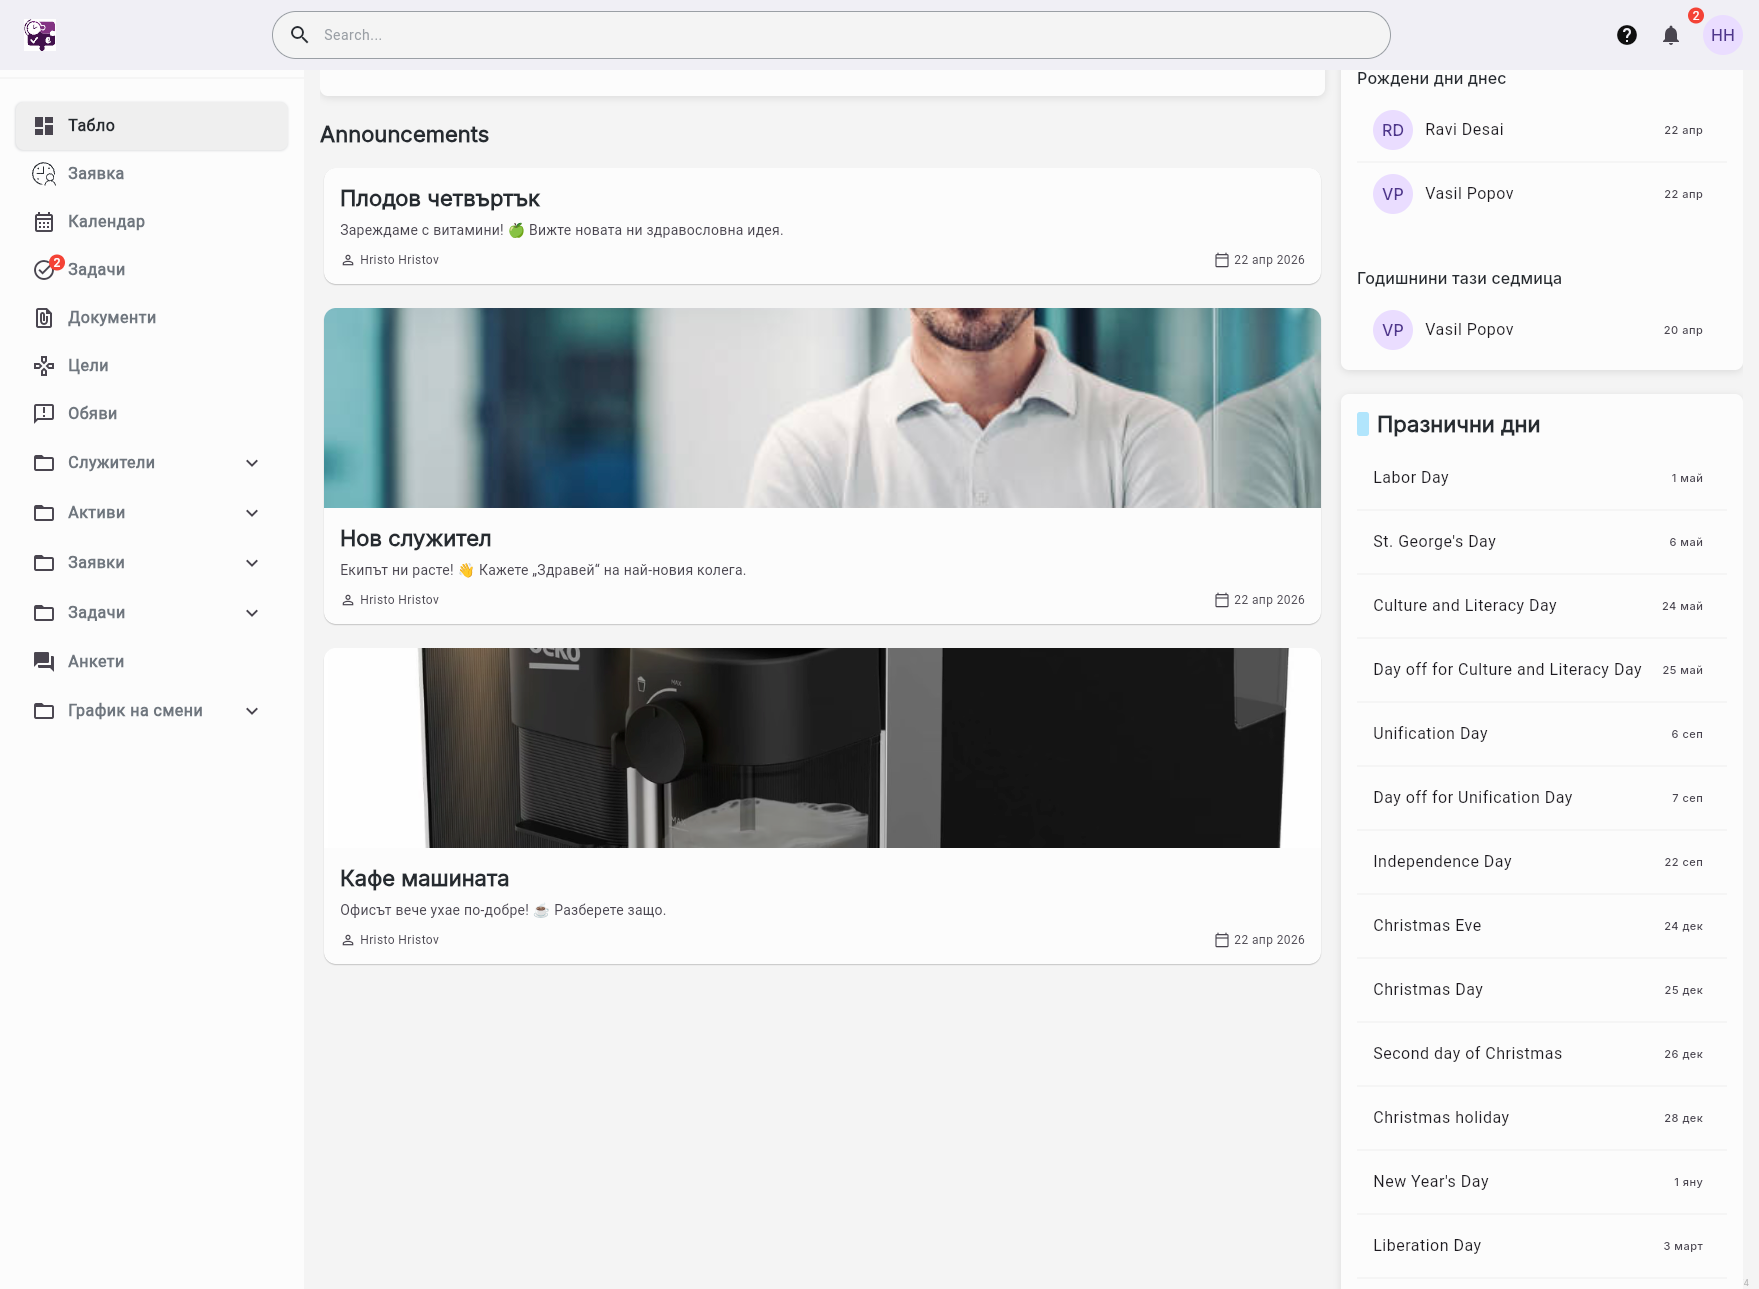Open the Кафе машината announcement title

tap(425, 878)
